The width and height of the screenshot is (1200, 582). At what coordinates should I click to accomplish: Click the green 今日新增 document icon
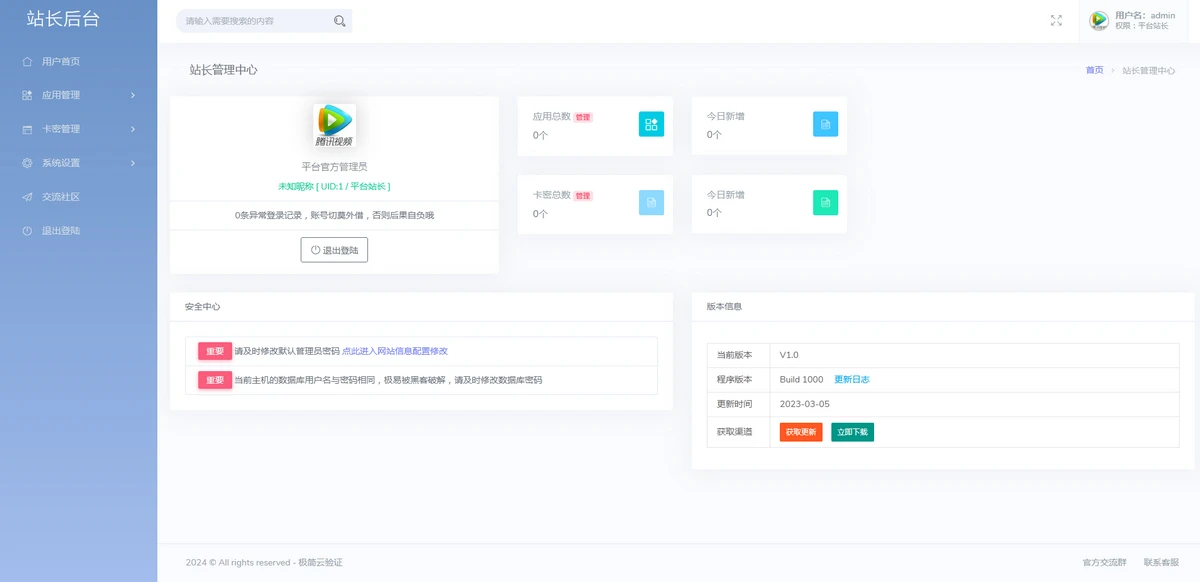point(825,203)
